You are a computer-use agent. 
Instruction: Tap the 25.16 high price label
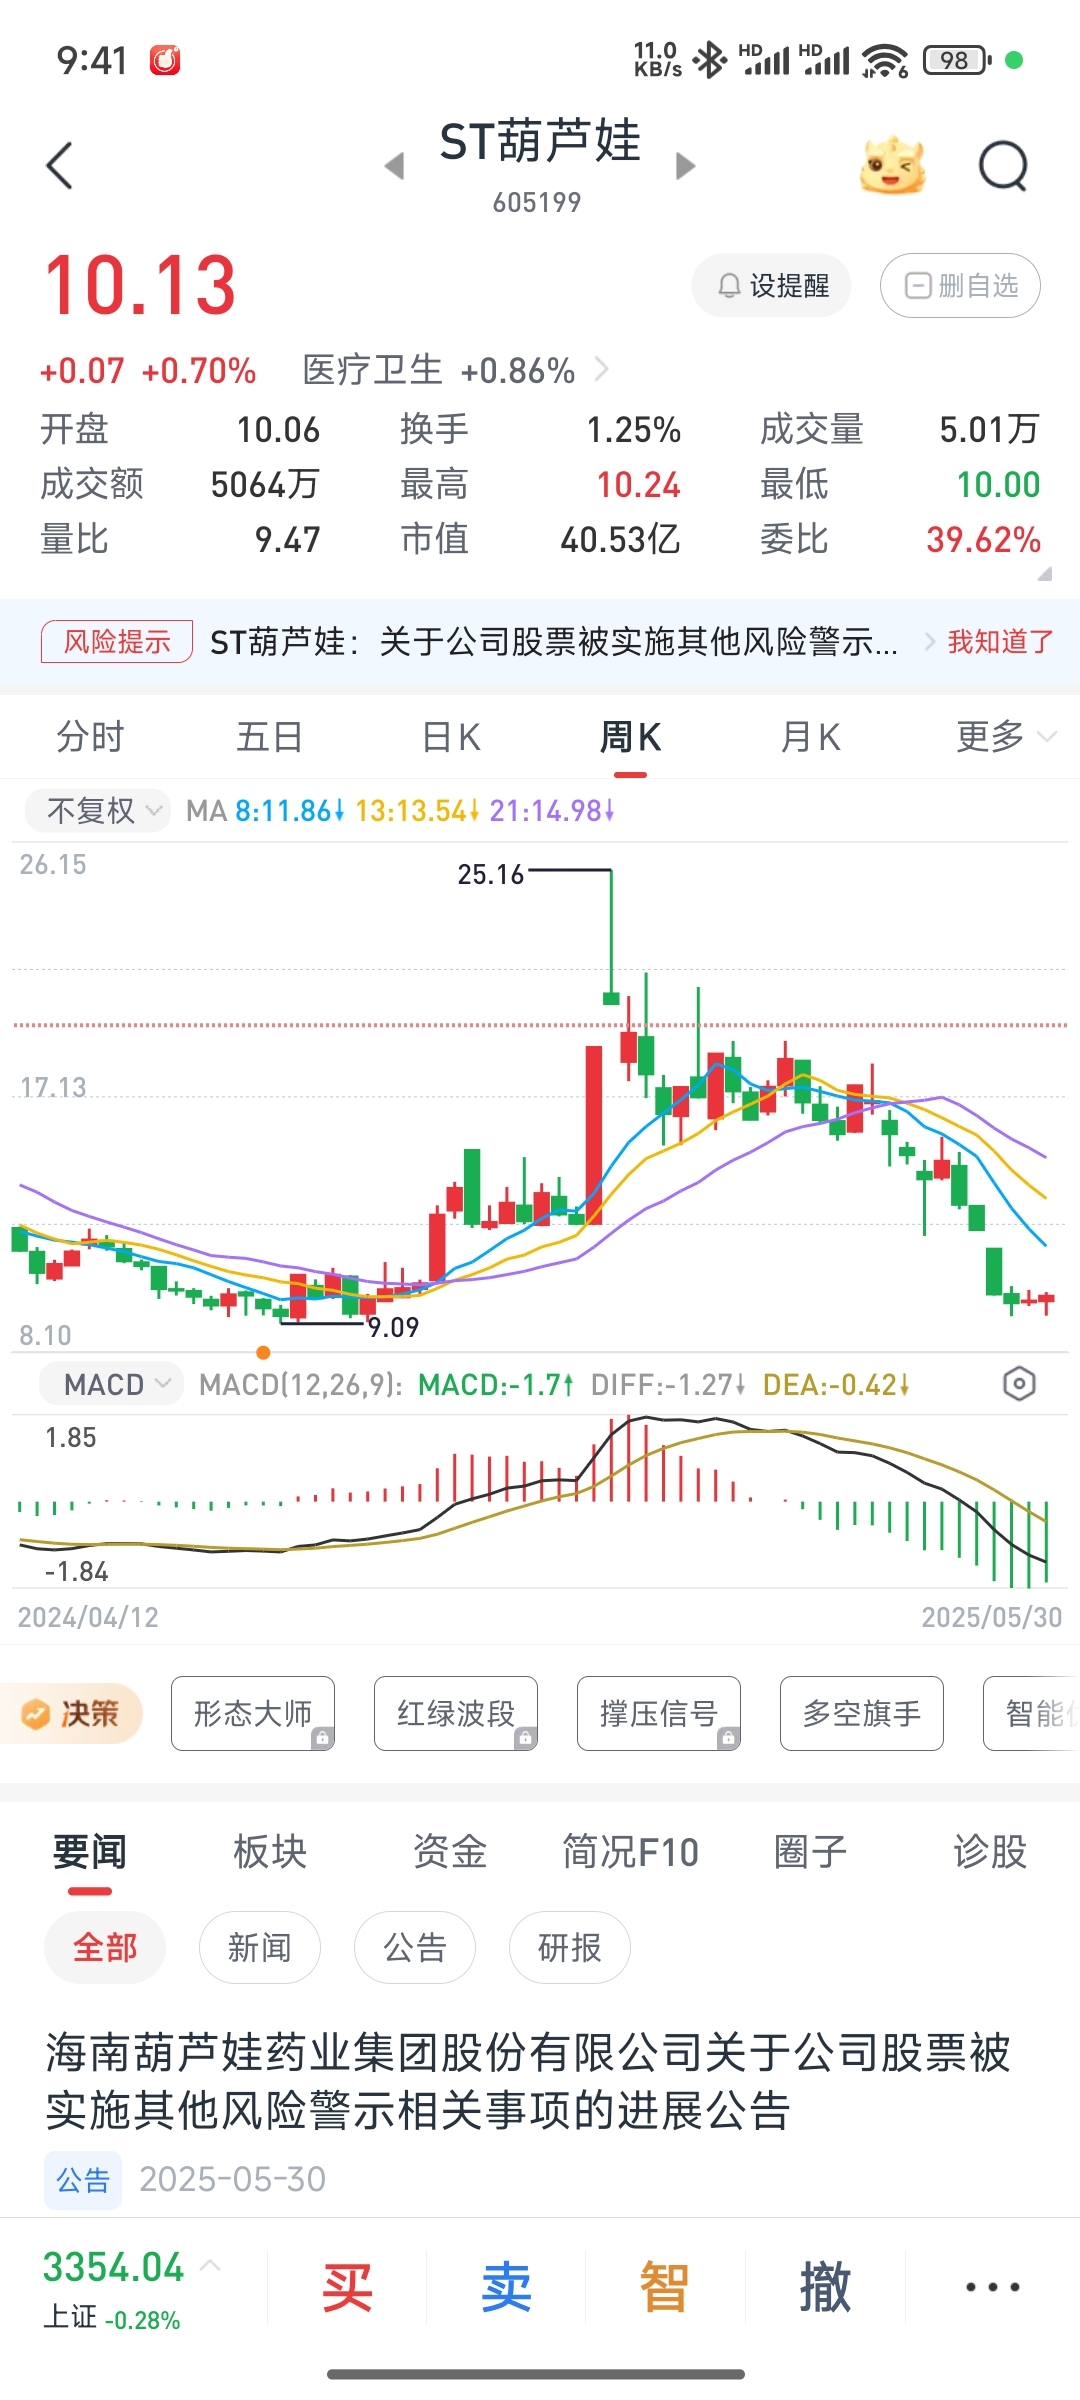point(490,875)
